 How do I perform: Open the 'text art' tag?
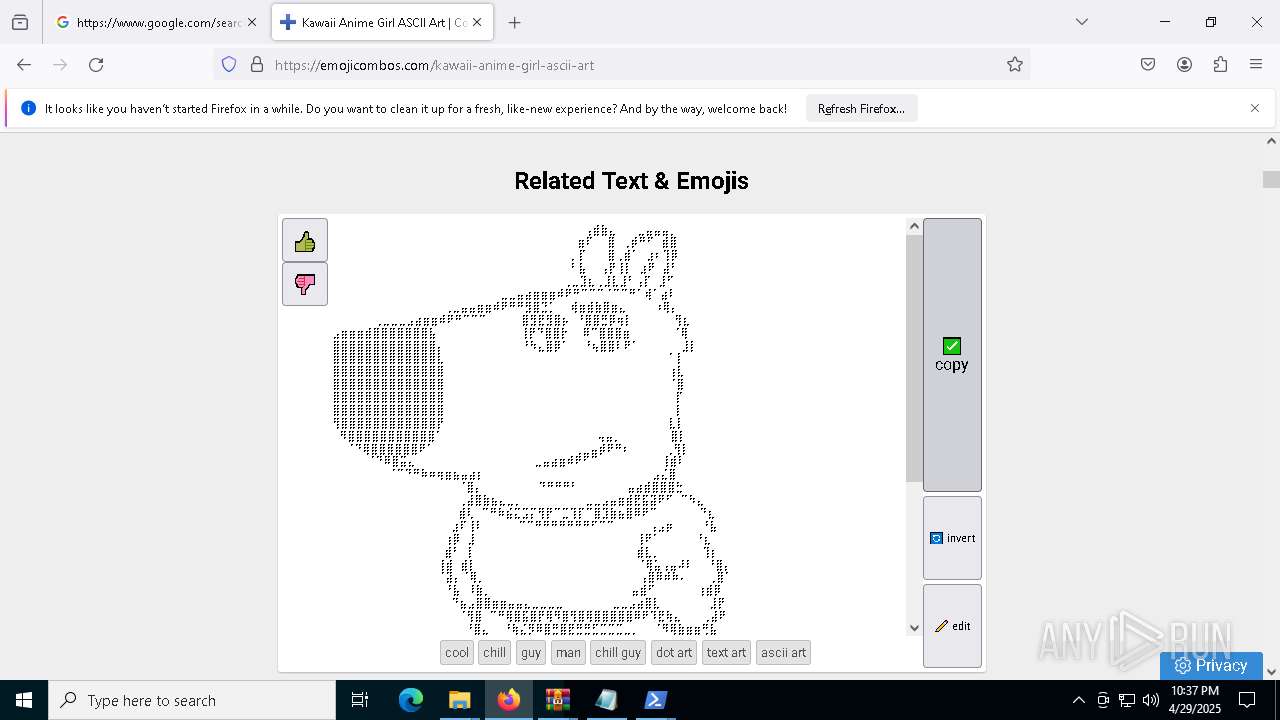(726, 653)
